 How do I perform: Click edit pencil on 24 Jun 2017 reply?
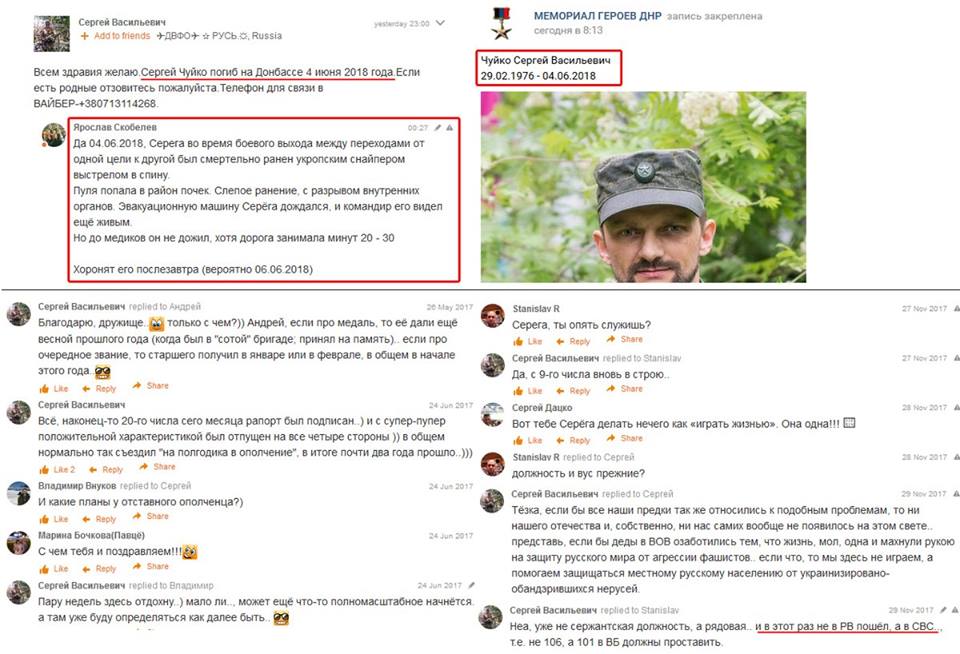(471, 585)
